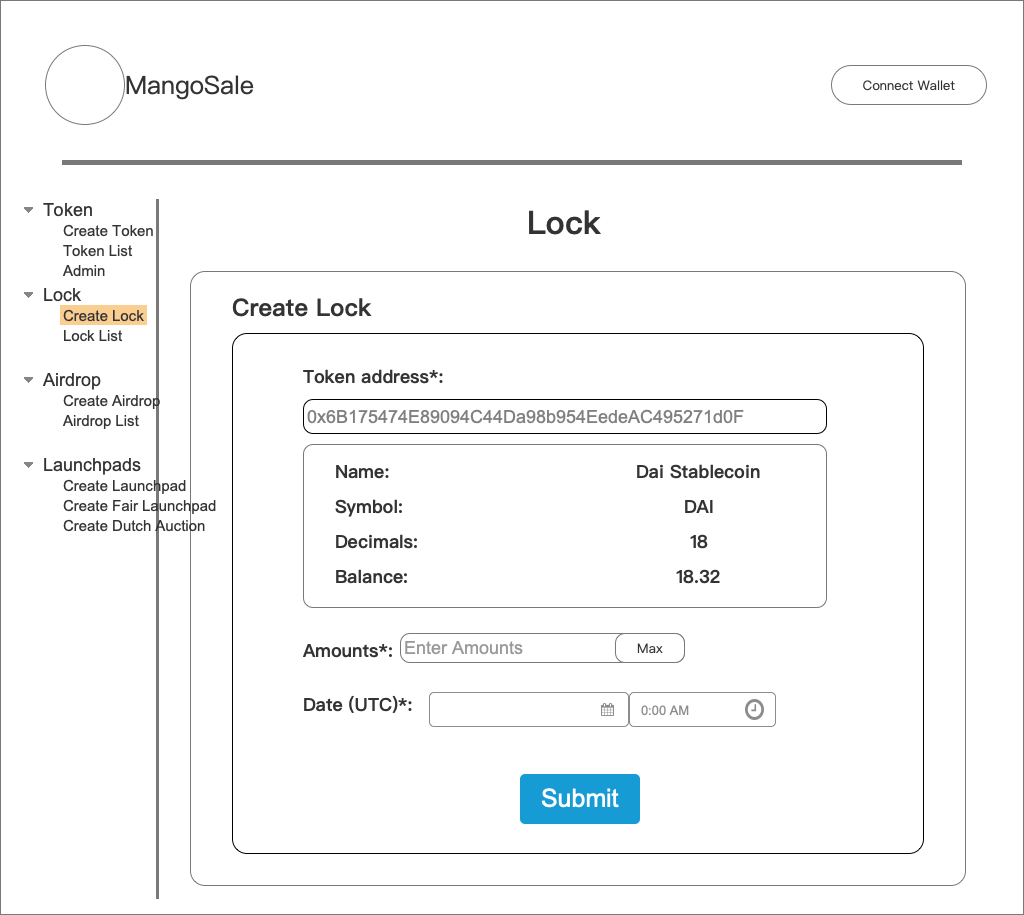This screenshot has width=1024, height=915.
Task: Open Airdrop List in sidebar
Action: [x=101, y=421]
